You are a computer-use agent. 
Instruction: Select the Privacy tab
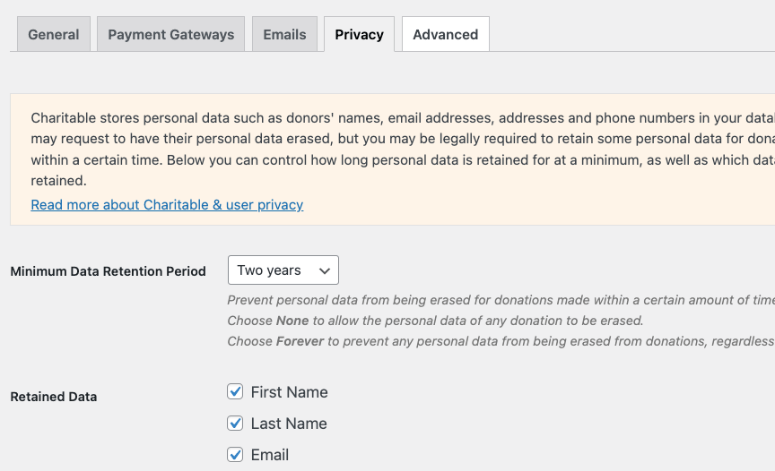pyautogui.click(x=359, y=34)
